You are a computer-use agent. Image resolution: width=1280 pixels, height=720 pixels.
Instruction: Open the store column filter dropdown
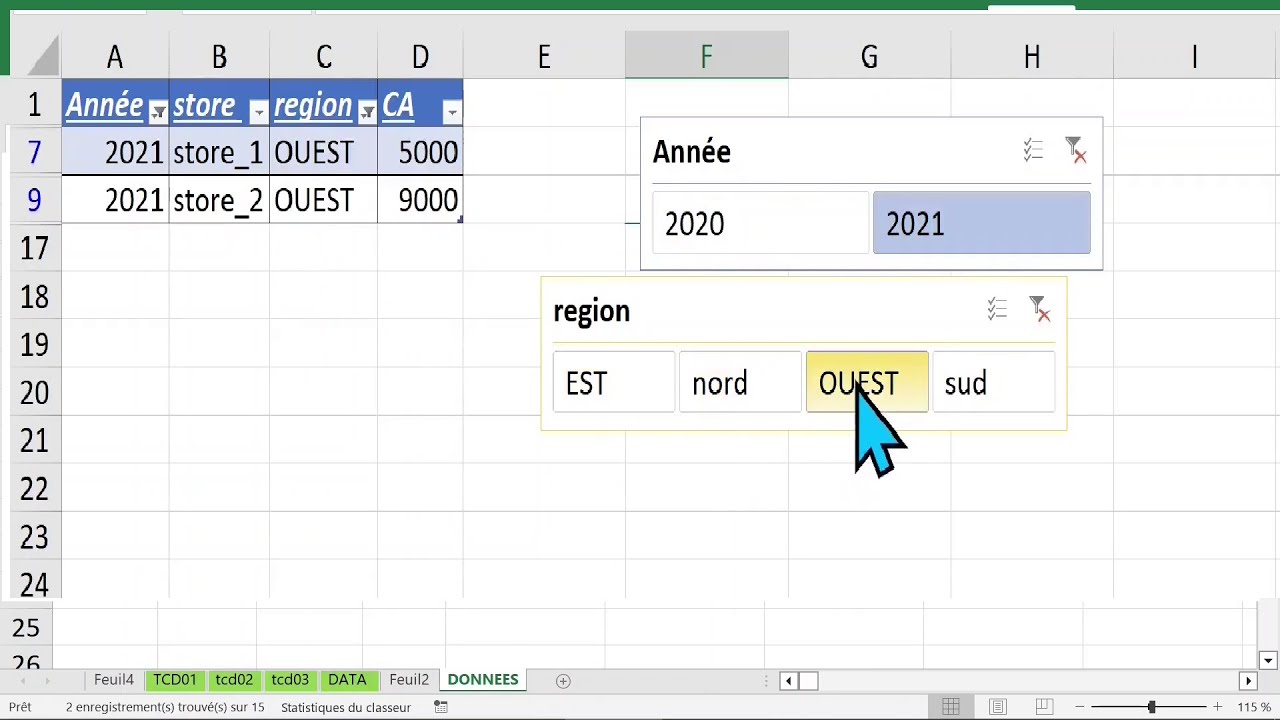[258, 112]
